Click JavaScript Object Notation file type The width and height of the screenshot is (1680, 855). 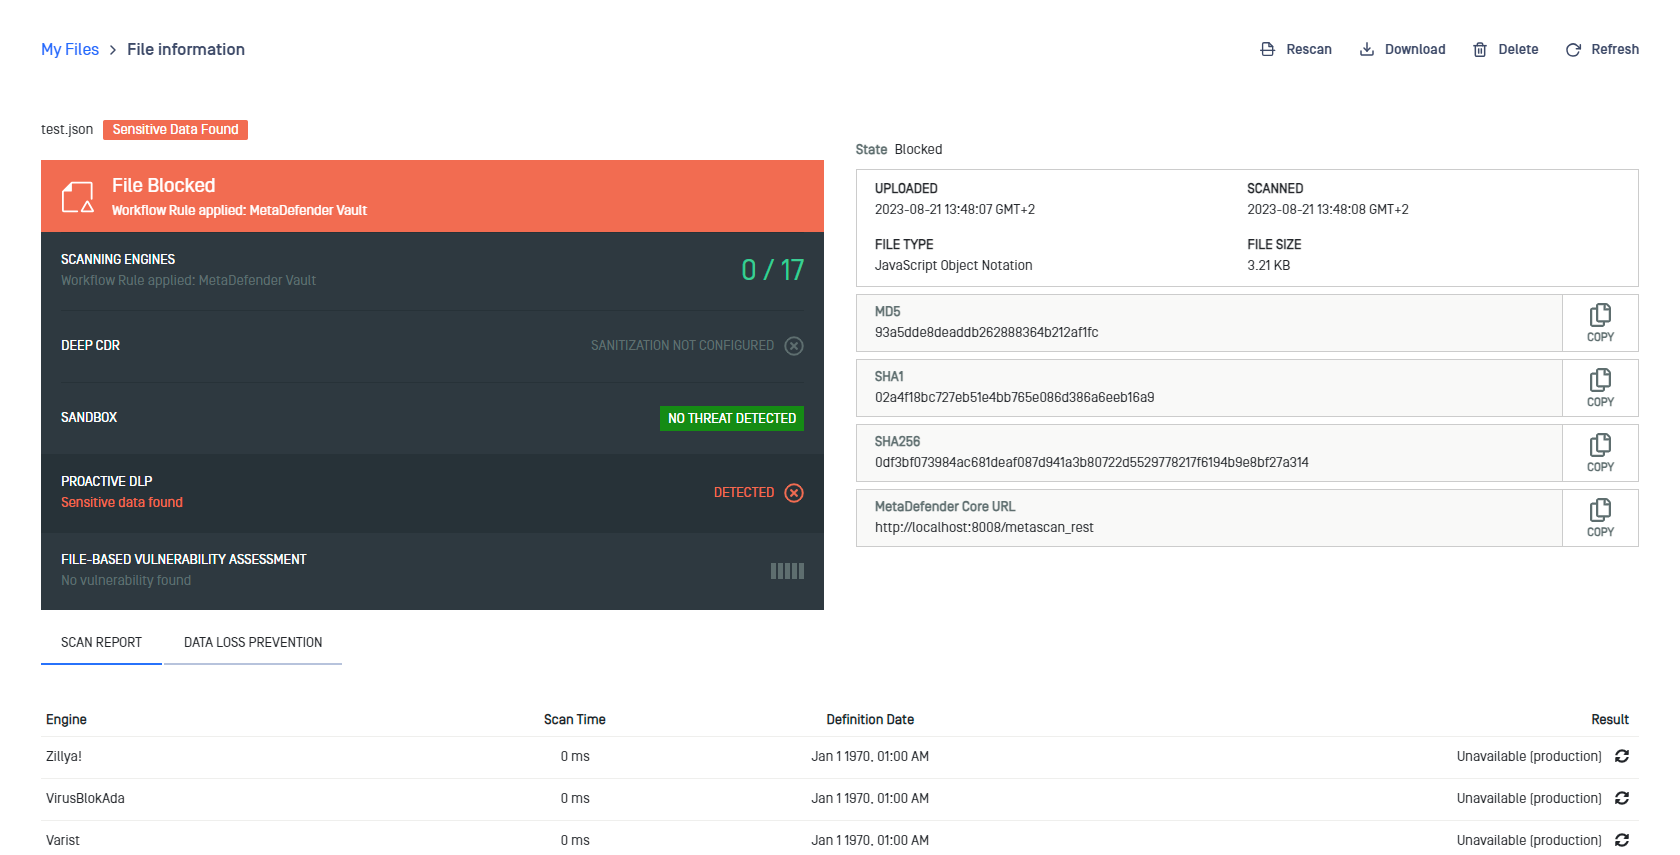[953, 266]
